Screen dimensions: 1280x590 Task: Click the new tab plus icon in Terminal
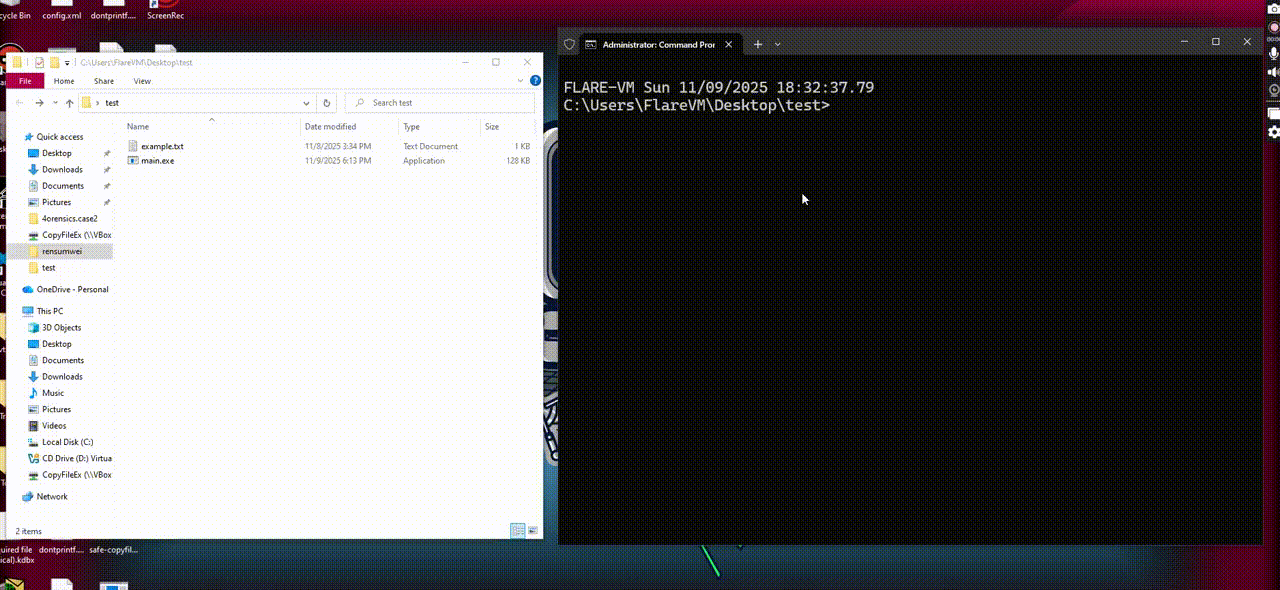coord(758,44)
